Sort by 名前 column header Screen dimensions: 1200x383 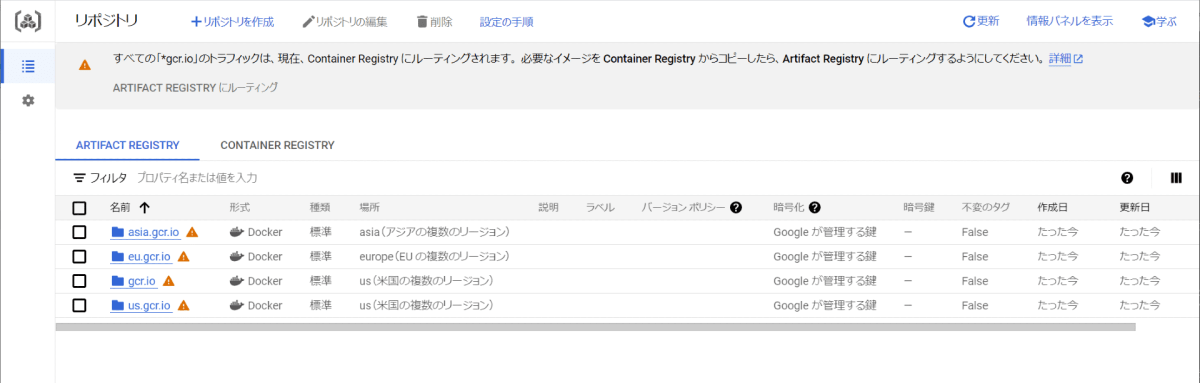[x=121, y=208]
